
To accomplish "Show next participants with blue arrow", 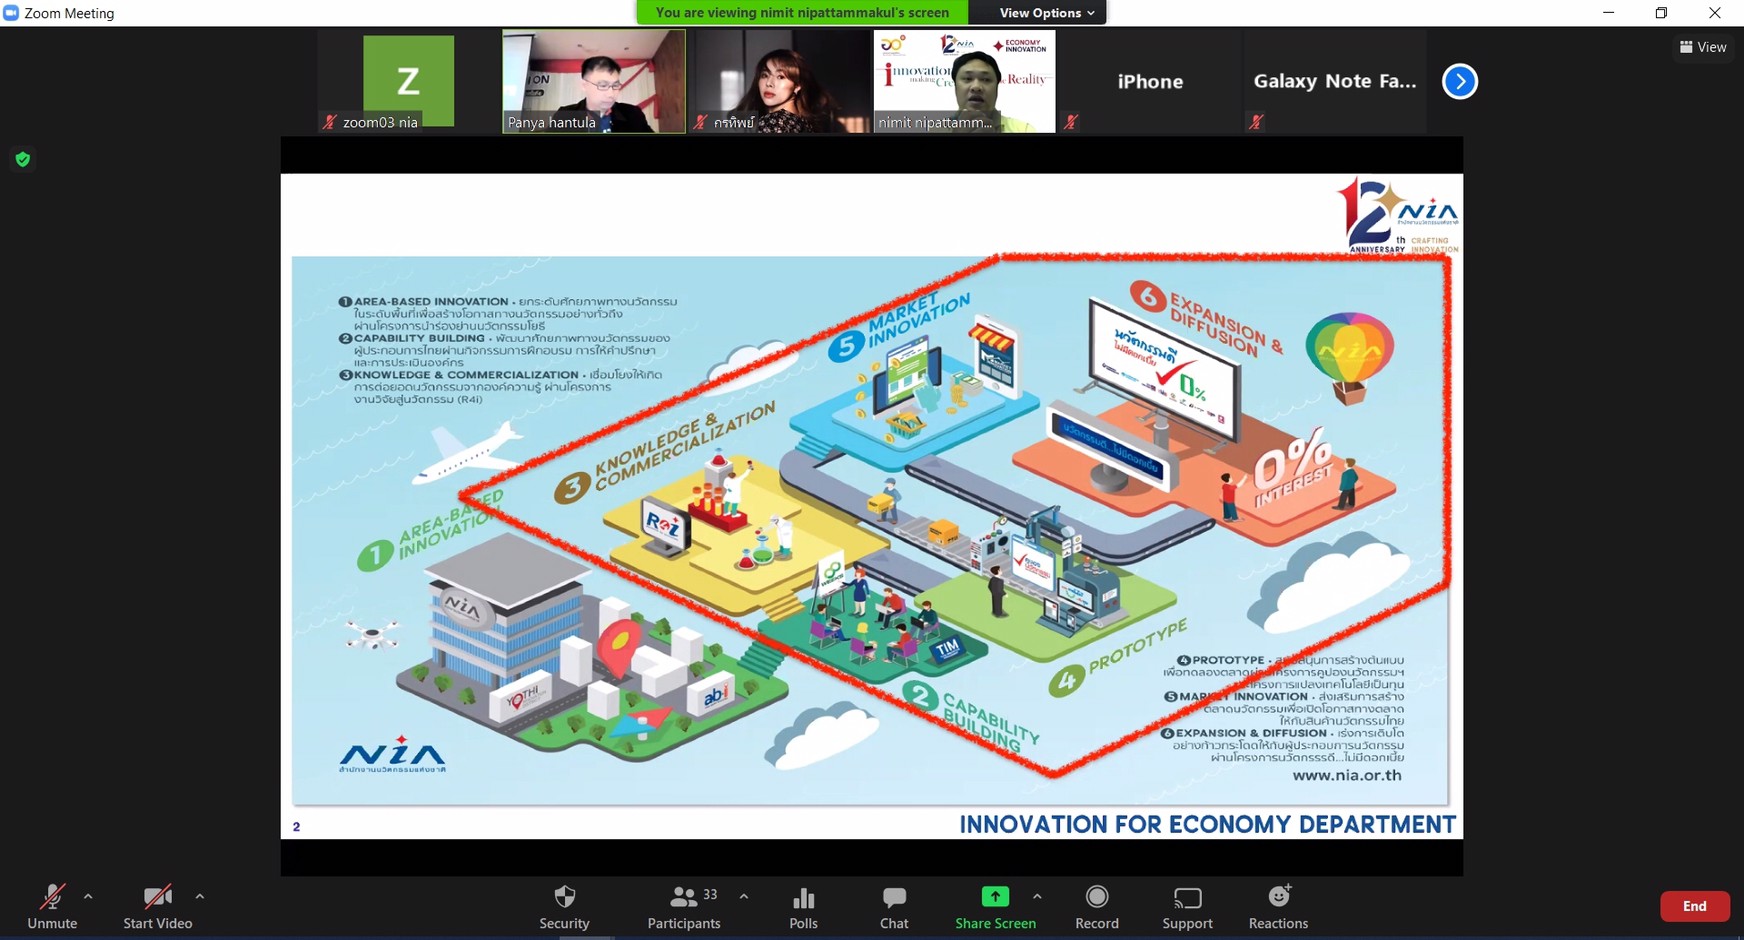I will (1460, 81).
